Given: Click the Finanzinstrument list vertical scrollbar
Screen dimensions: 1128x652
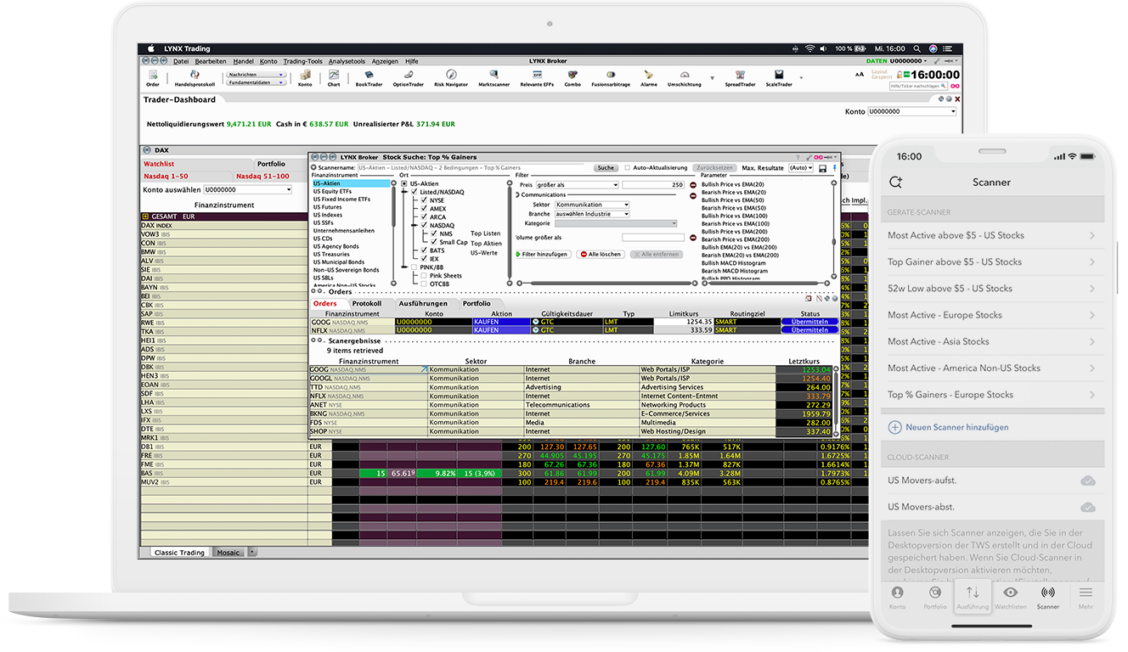Looking at the screenshot, I should click(x=394, y=232).
